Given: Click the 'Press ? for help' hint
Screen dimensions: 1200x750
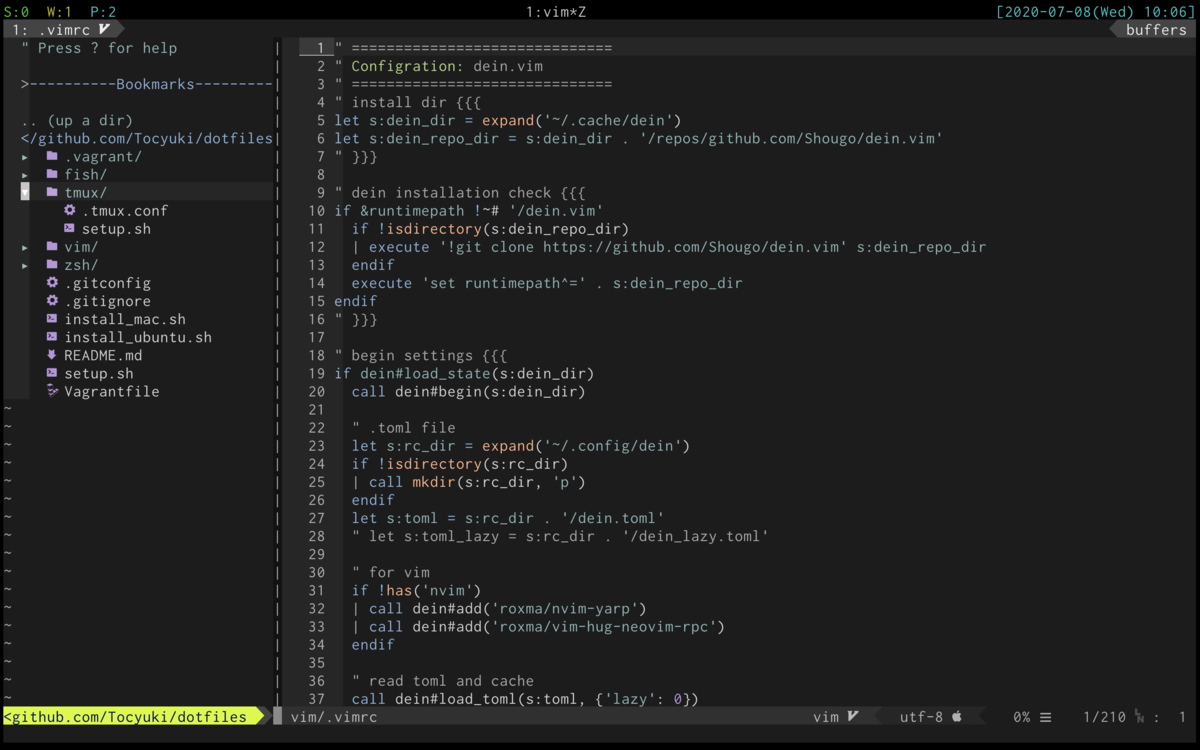Looking at the screenshot, I should click(99, 48).
